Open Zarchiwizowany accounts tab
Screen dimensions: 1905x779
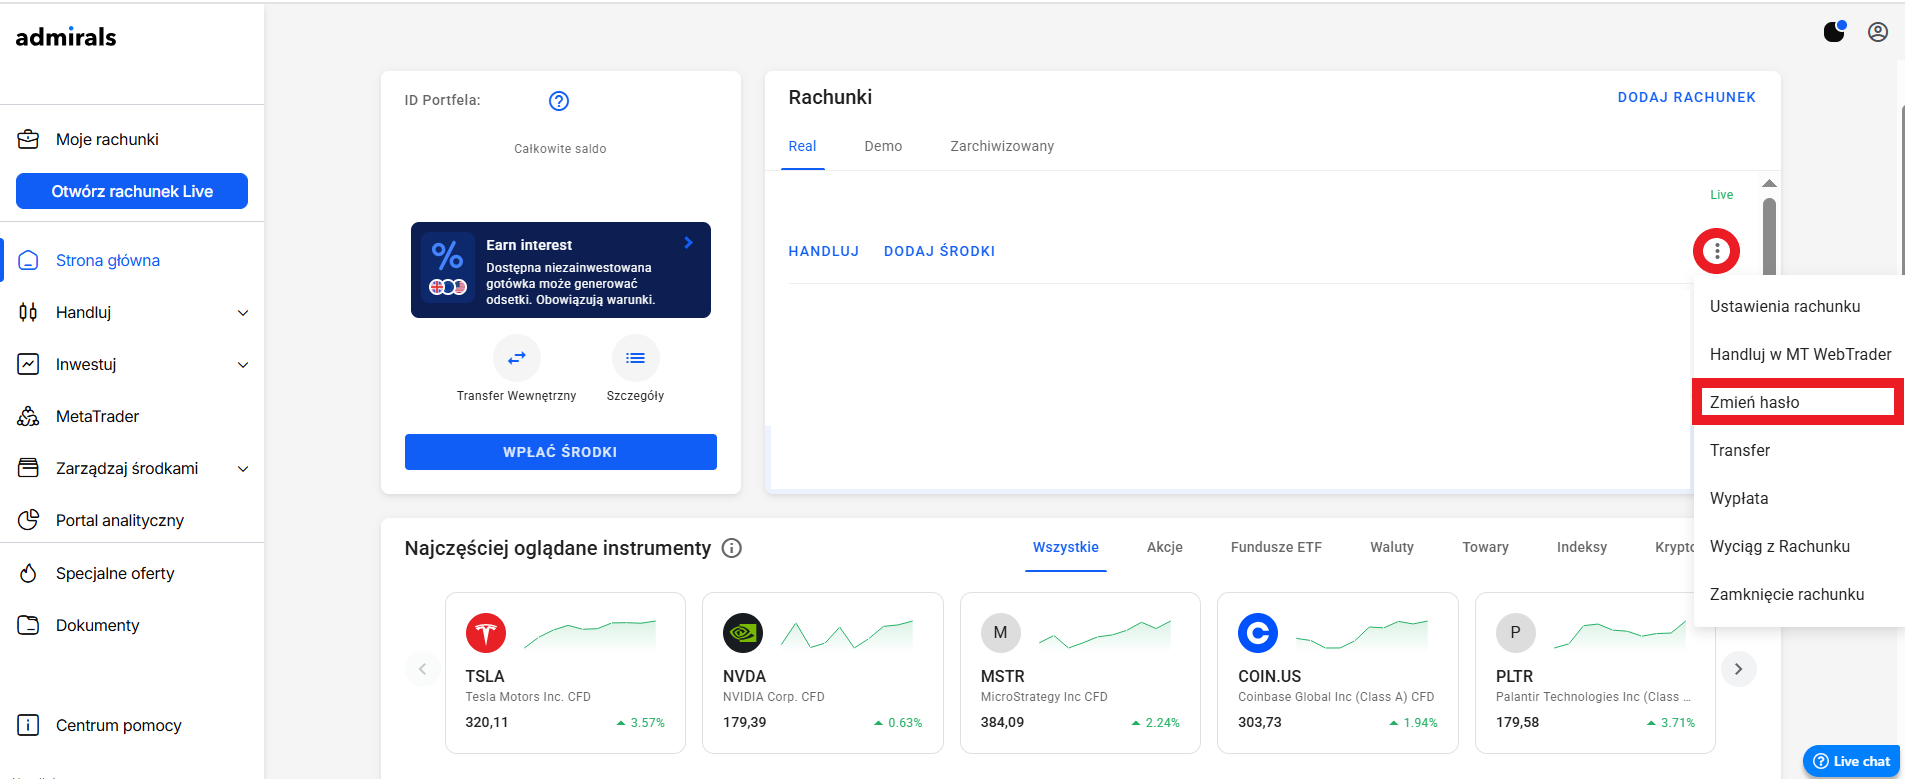(x=1002, y=146)
